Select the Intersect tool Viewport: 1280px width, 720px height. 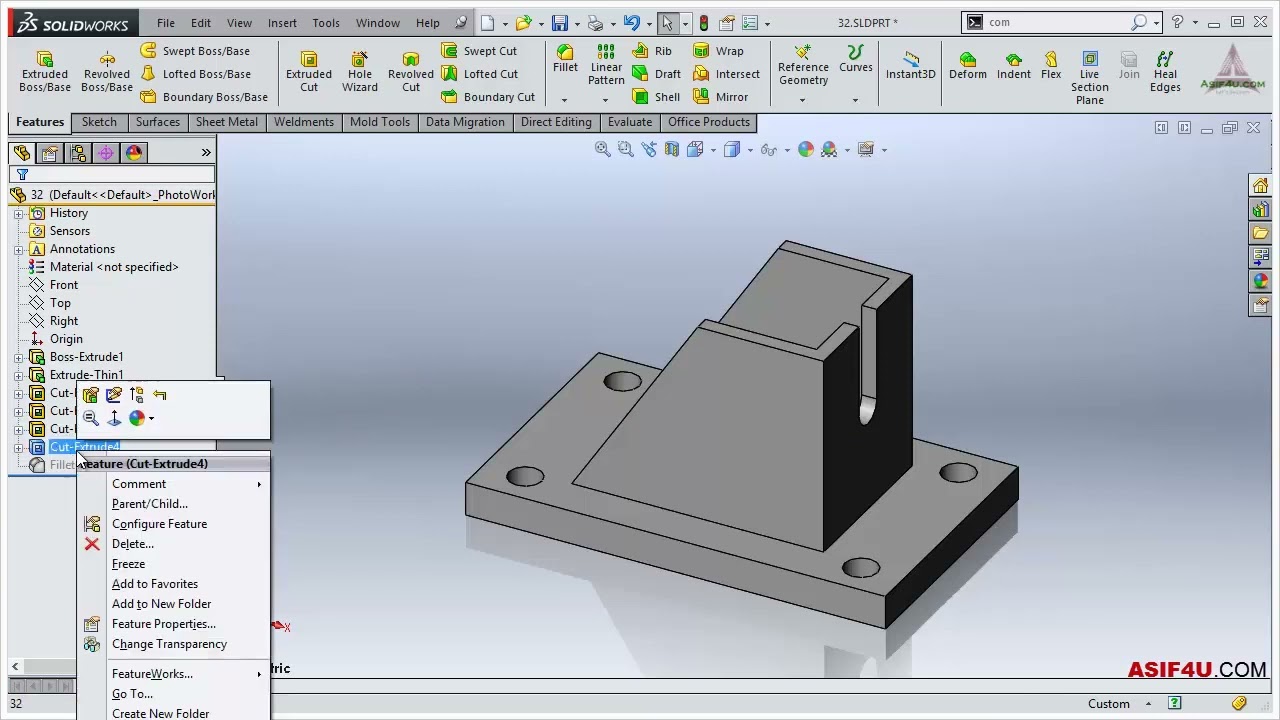point(725,74)
